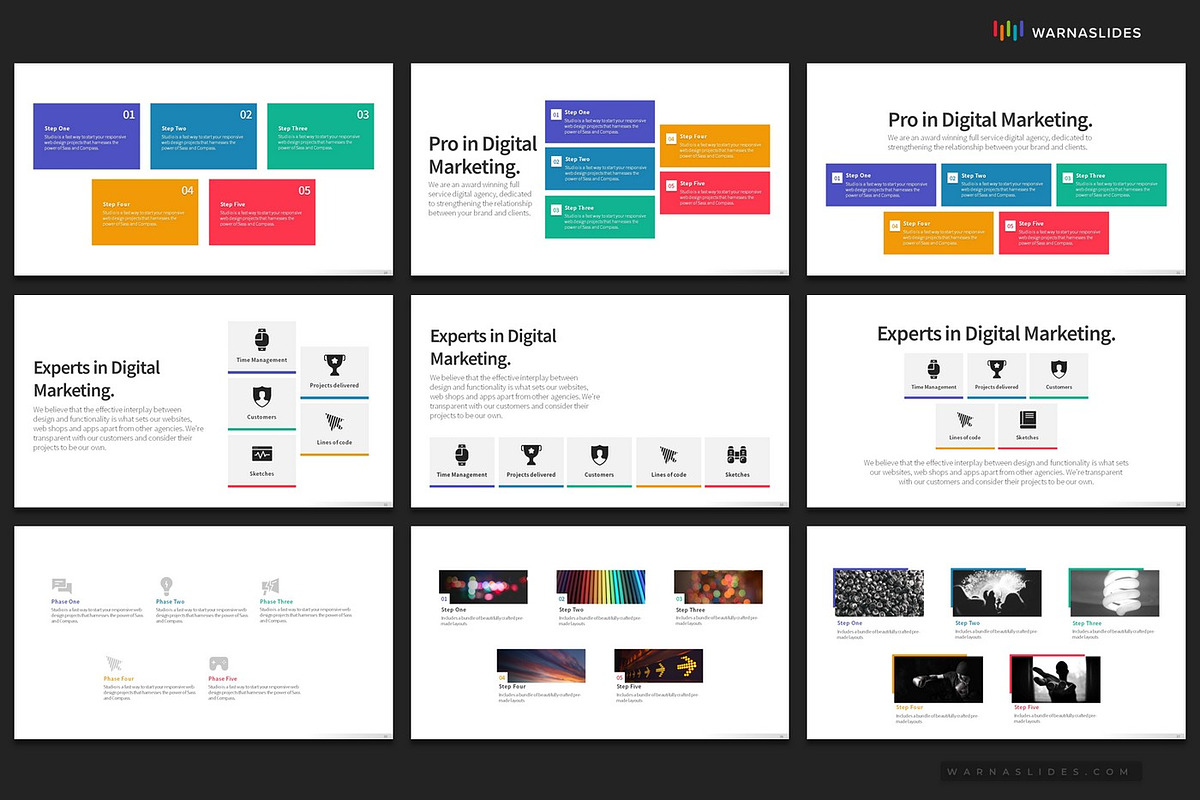Open the bokeh lights photo above Step One
This screenshot has width=1200, height=800.
483,587
